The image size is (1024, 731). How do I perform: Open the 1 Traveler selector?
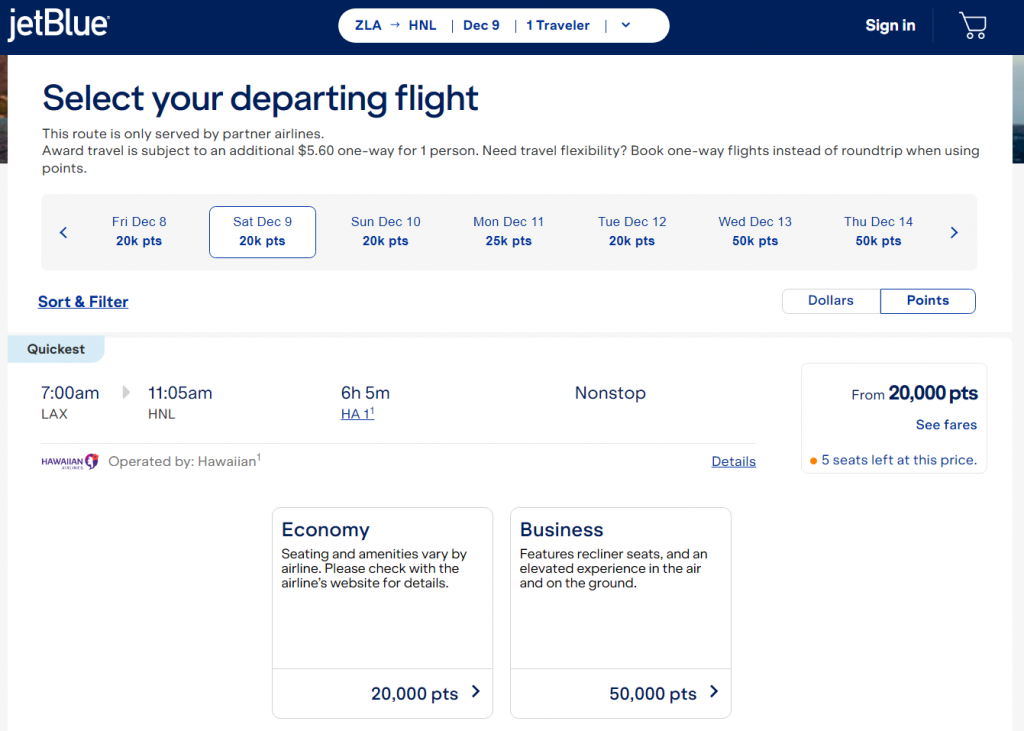point(557,25)
